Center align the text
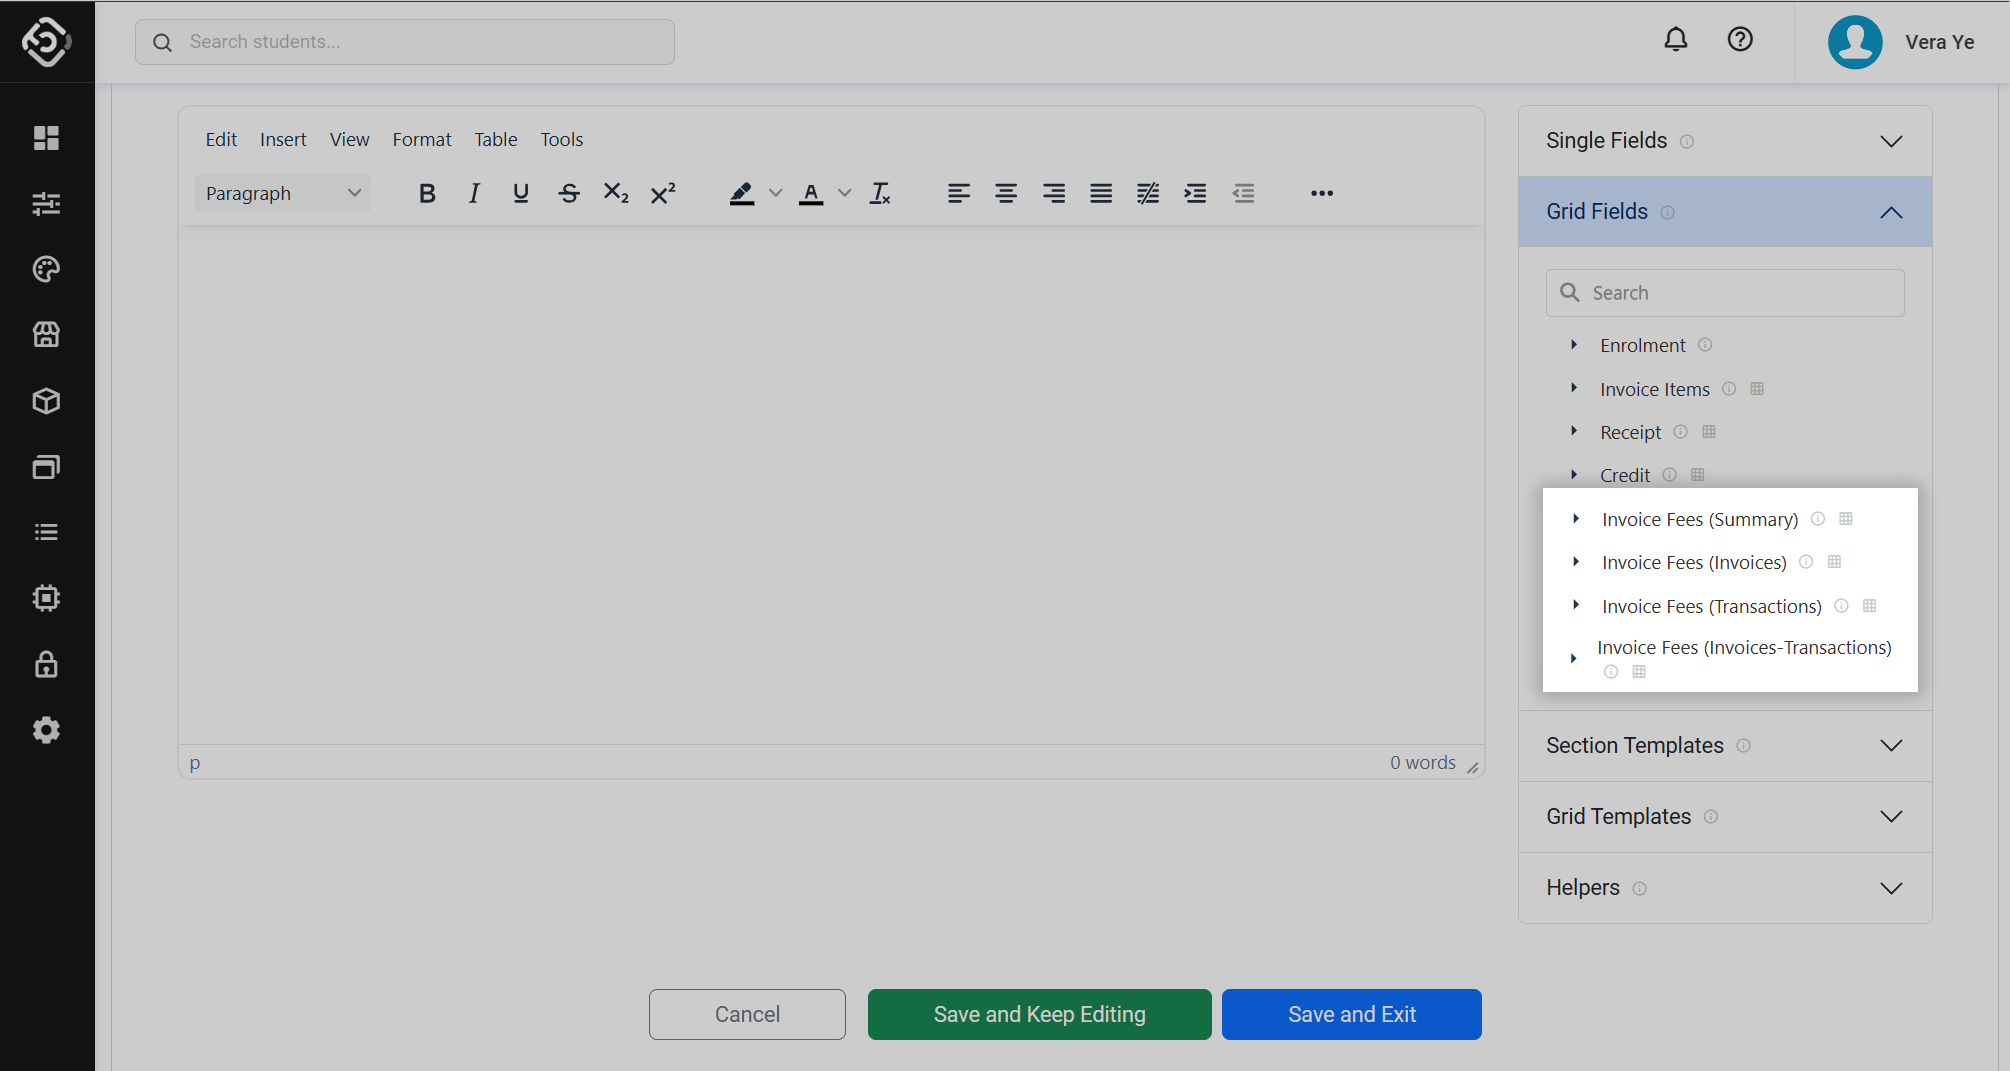Viewport: 2010px width, 1071px height. (x=1006, y=194)
